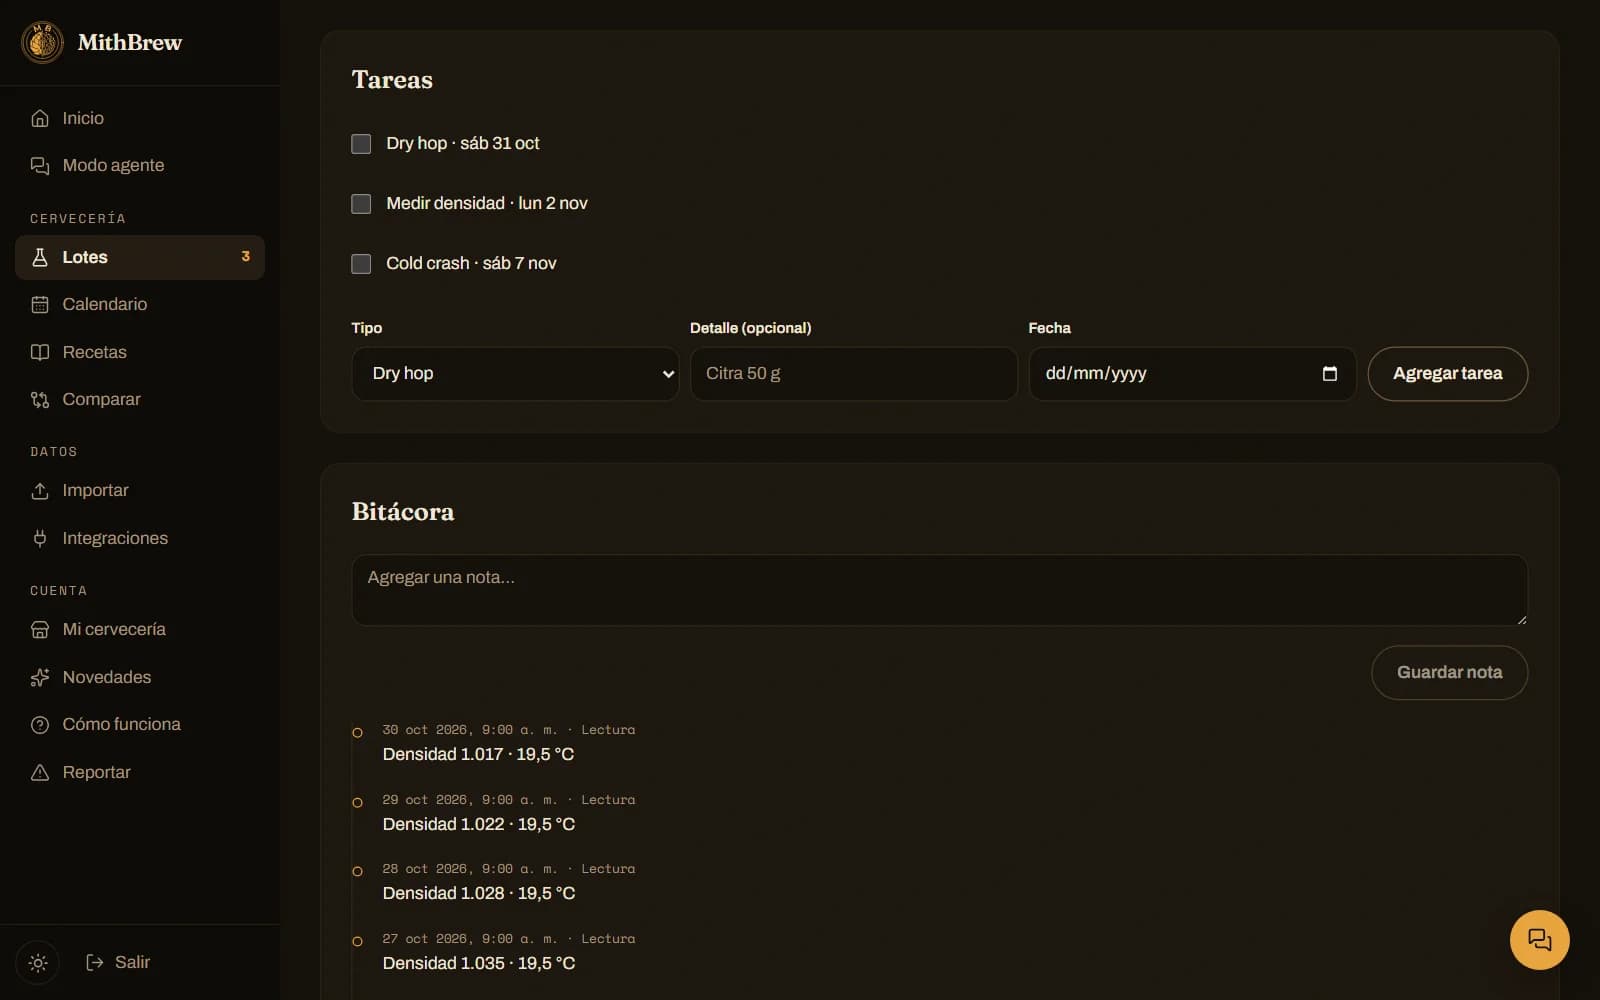The height and width of the screenshot is (1000, 1600).
Task: Click the Agregar una nota text area
Action: pos(939,590)
